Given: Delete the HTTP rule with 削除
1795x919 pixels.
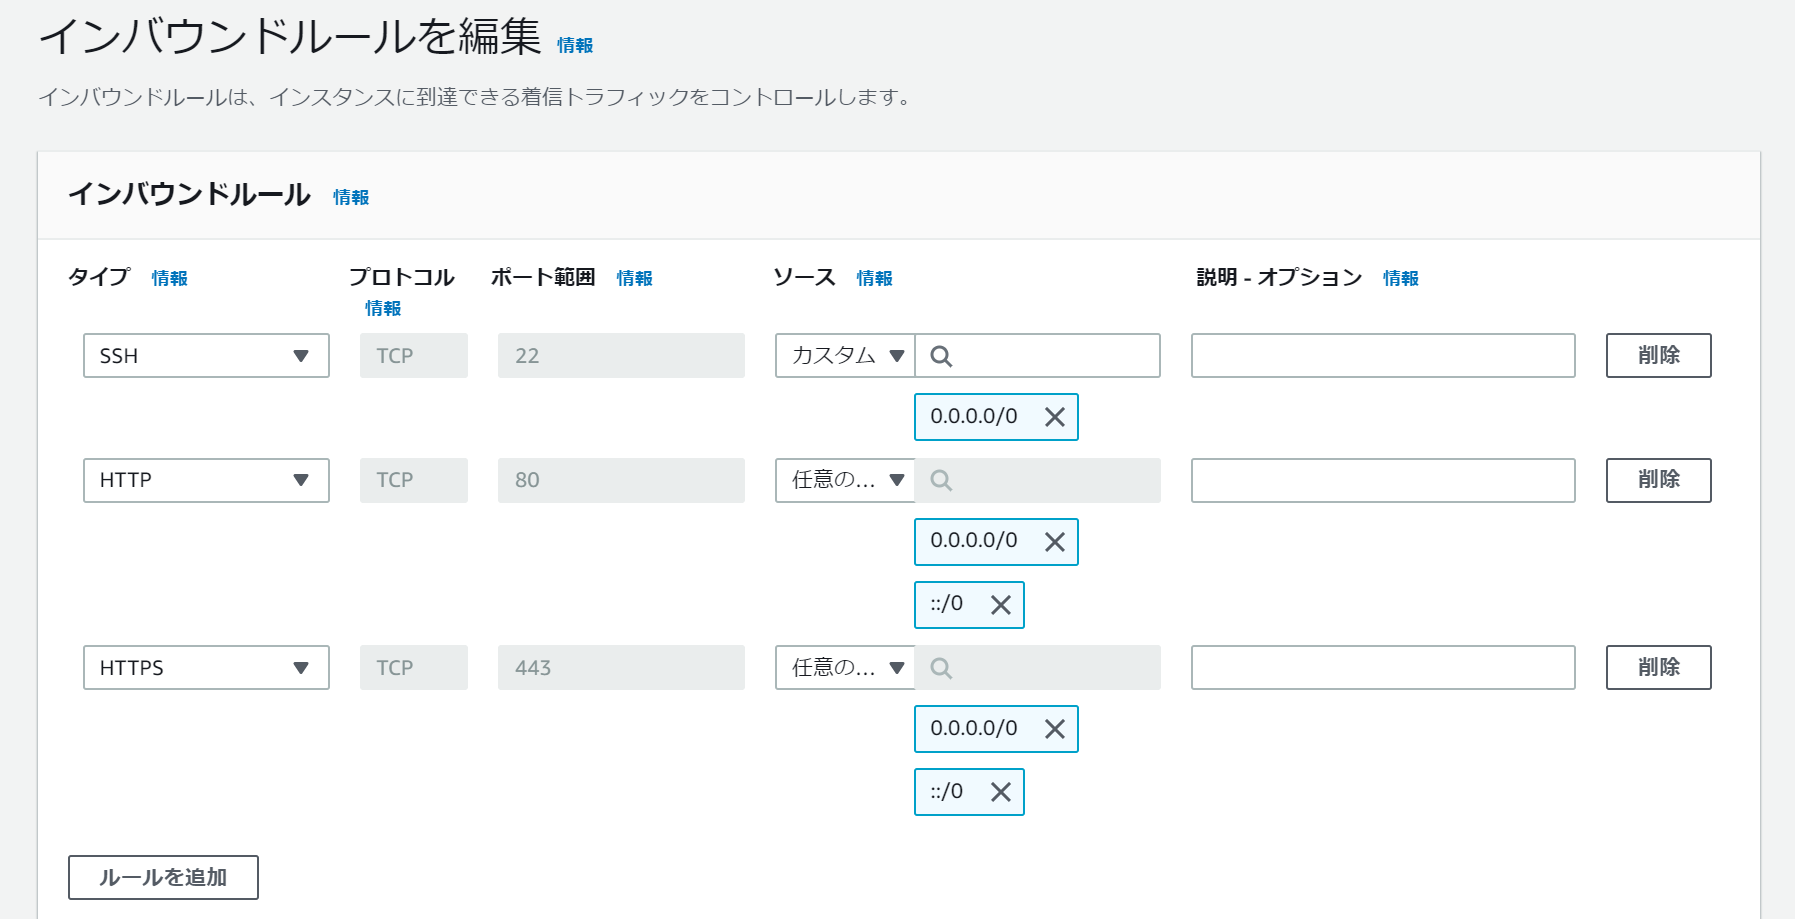Looking at the screenshot, I should coord(1658,480).
